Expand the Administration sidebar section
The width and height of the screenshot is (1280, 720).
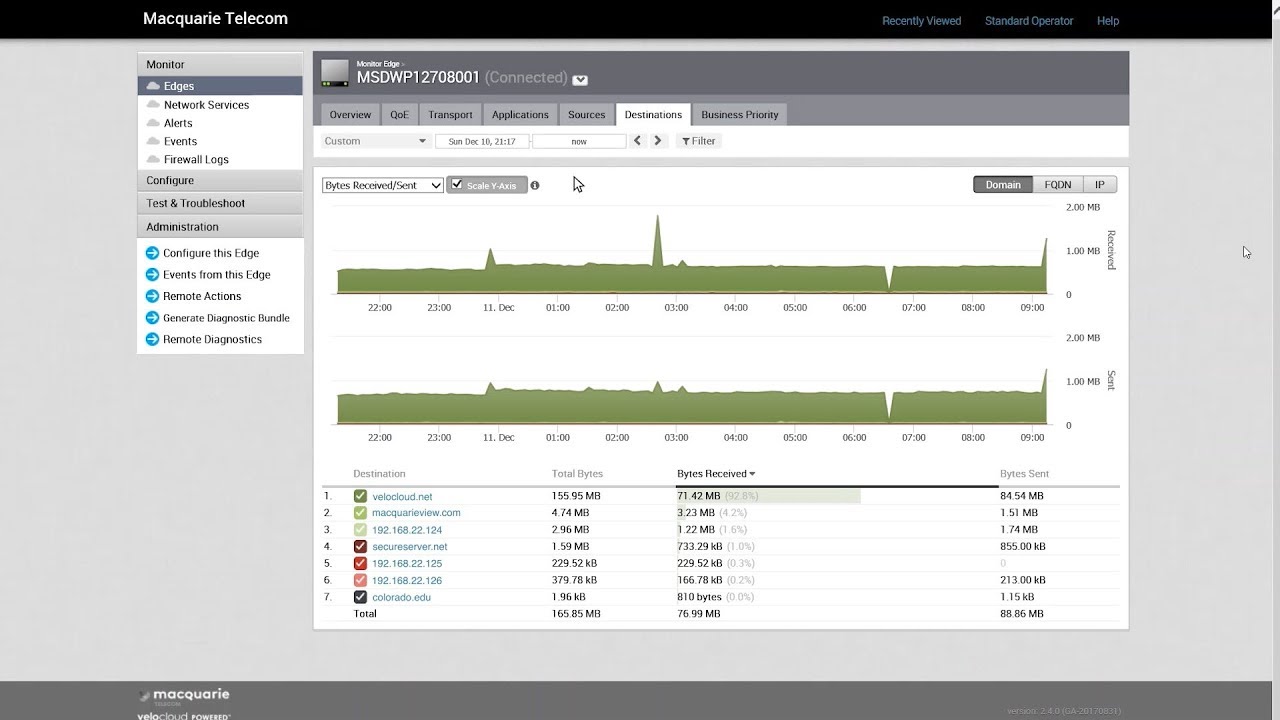click(x=220, y=227)
